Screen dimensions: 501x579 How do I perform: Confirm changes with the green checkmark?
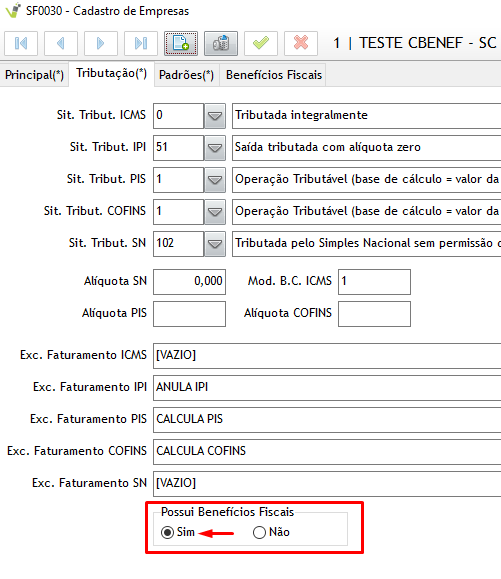pyautogui.click(x=261, y=44)
